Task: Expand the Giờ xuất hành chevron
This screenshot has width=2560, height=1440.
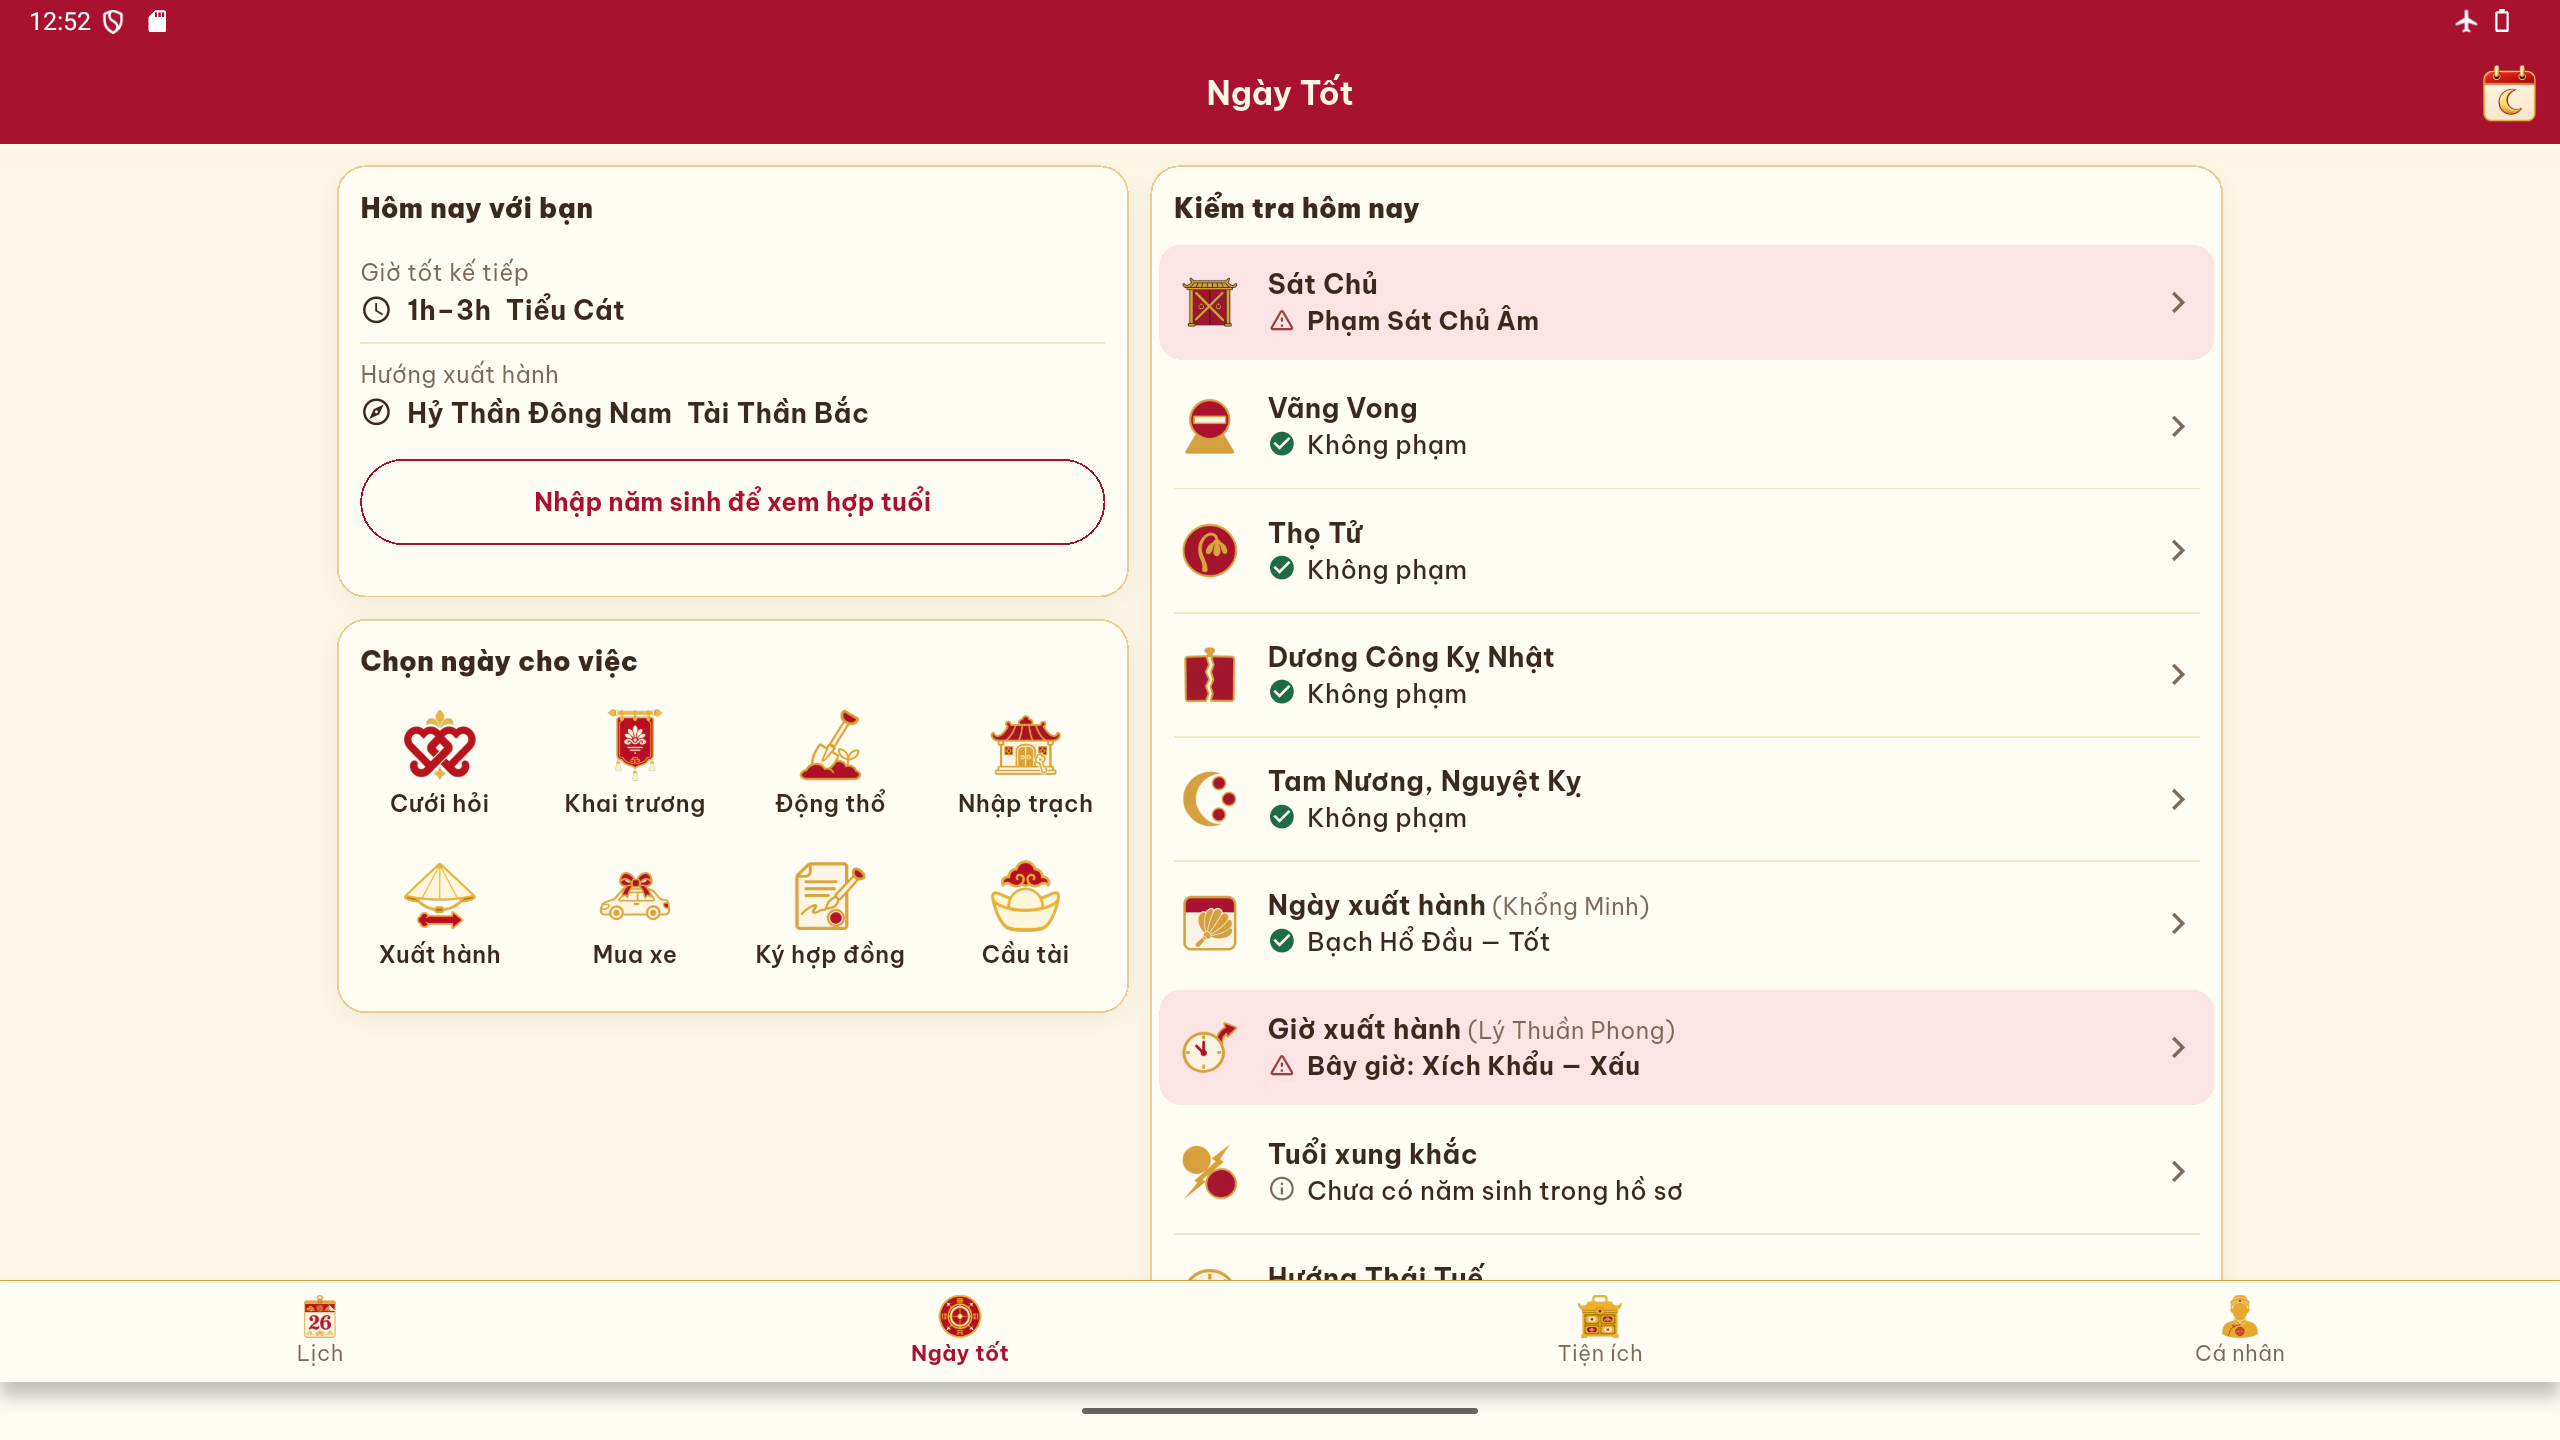Action: pyautogui.click(x=2177, y=1047)
